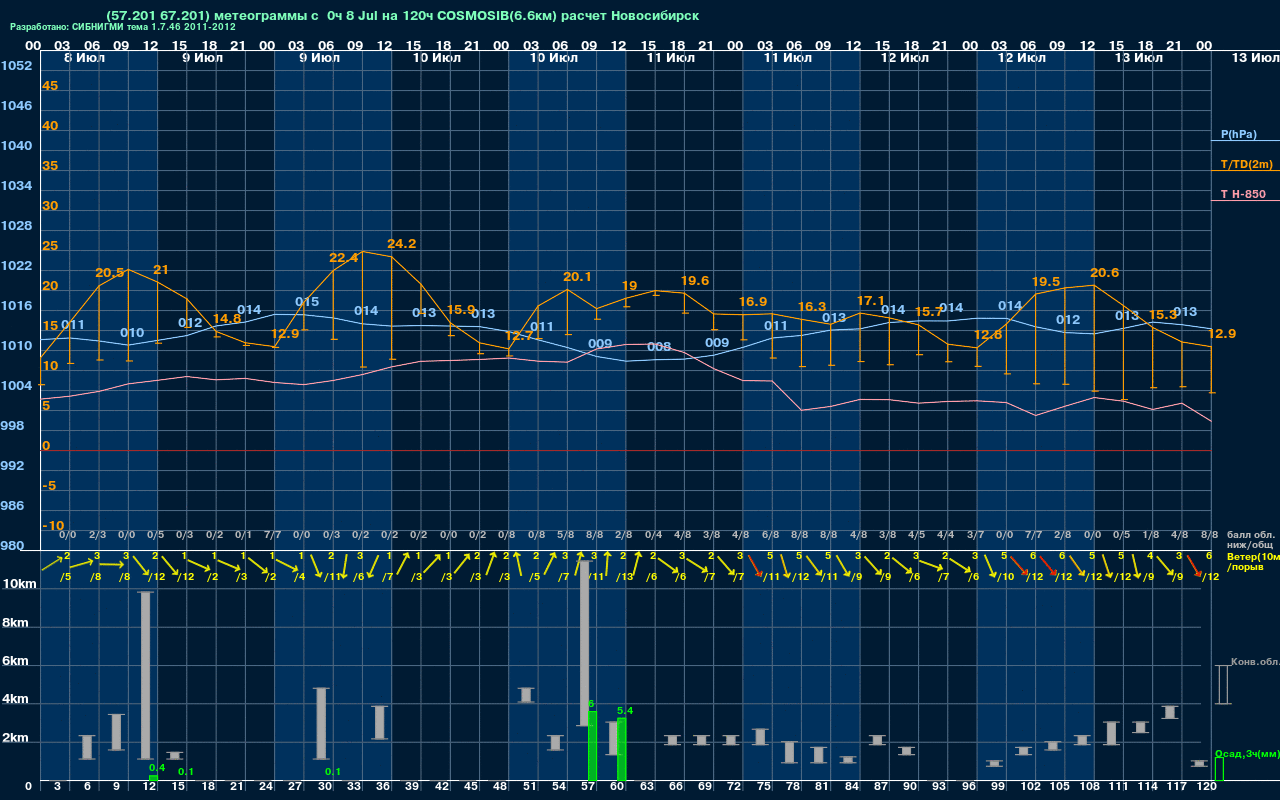Click the 3/7 cloud amount value
Viewport: 1280px width, 800px height.
click(x=975, y=535)
